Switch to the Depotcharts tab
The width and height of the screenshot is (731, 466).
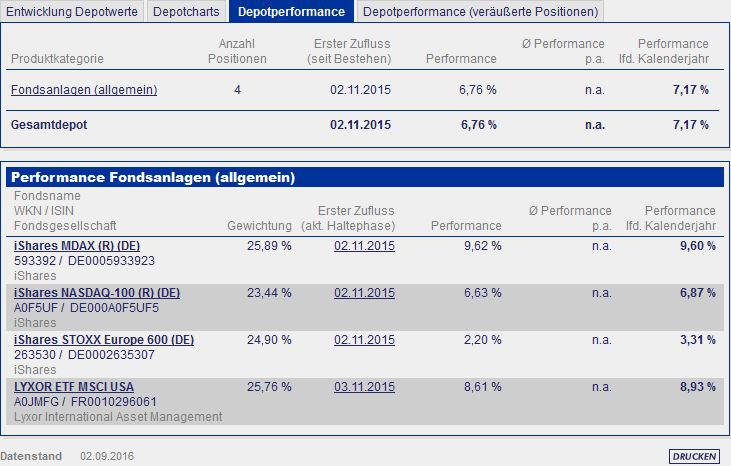pos(186,11)
